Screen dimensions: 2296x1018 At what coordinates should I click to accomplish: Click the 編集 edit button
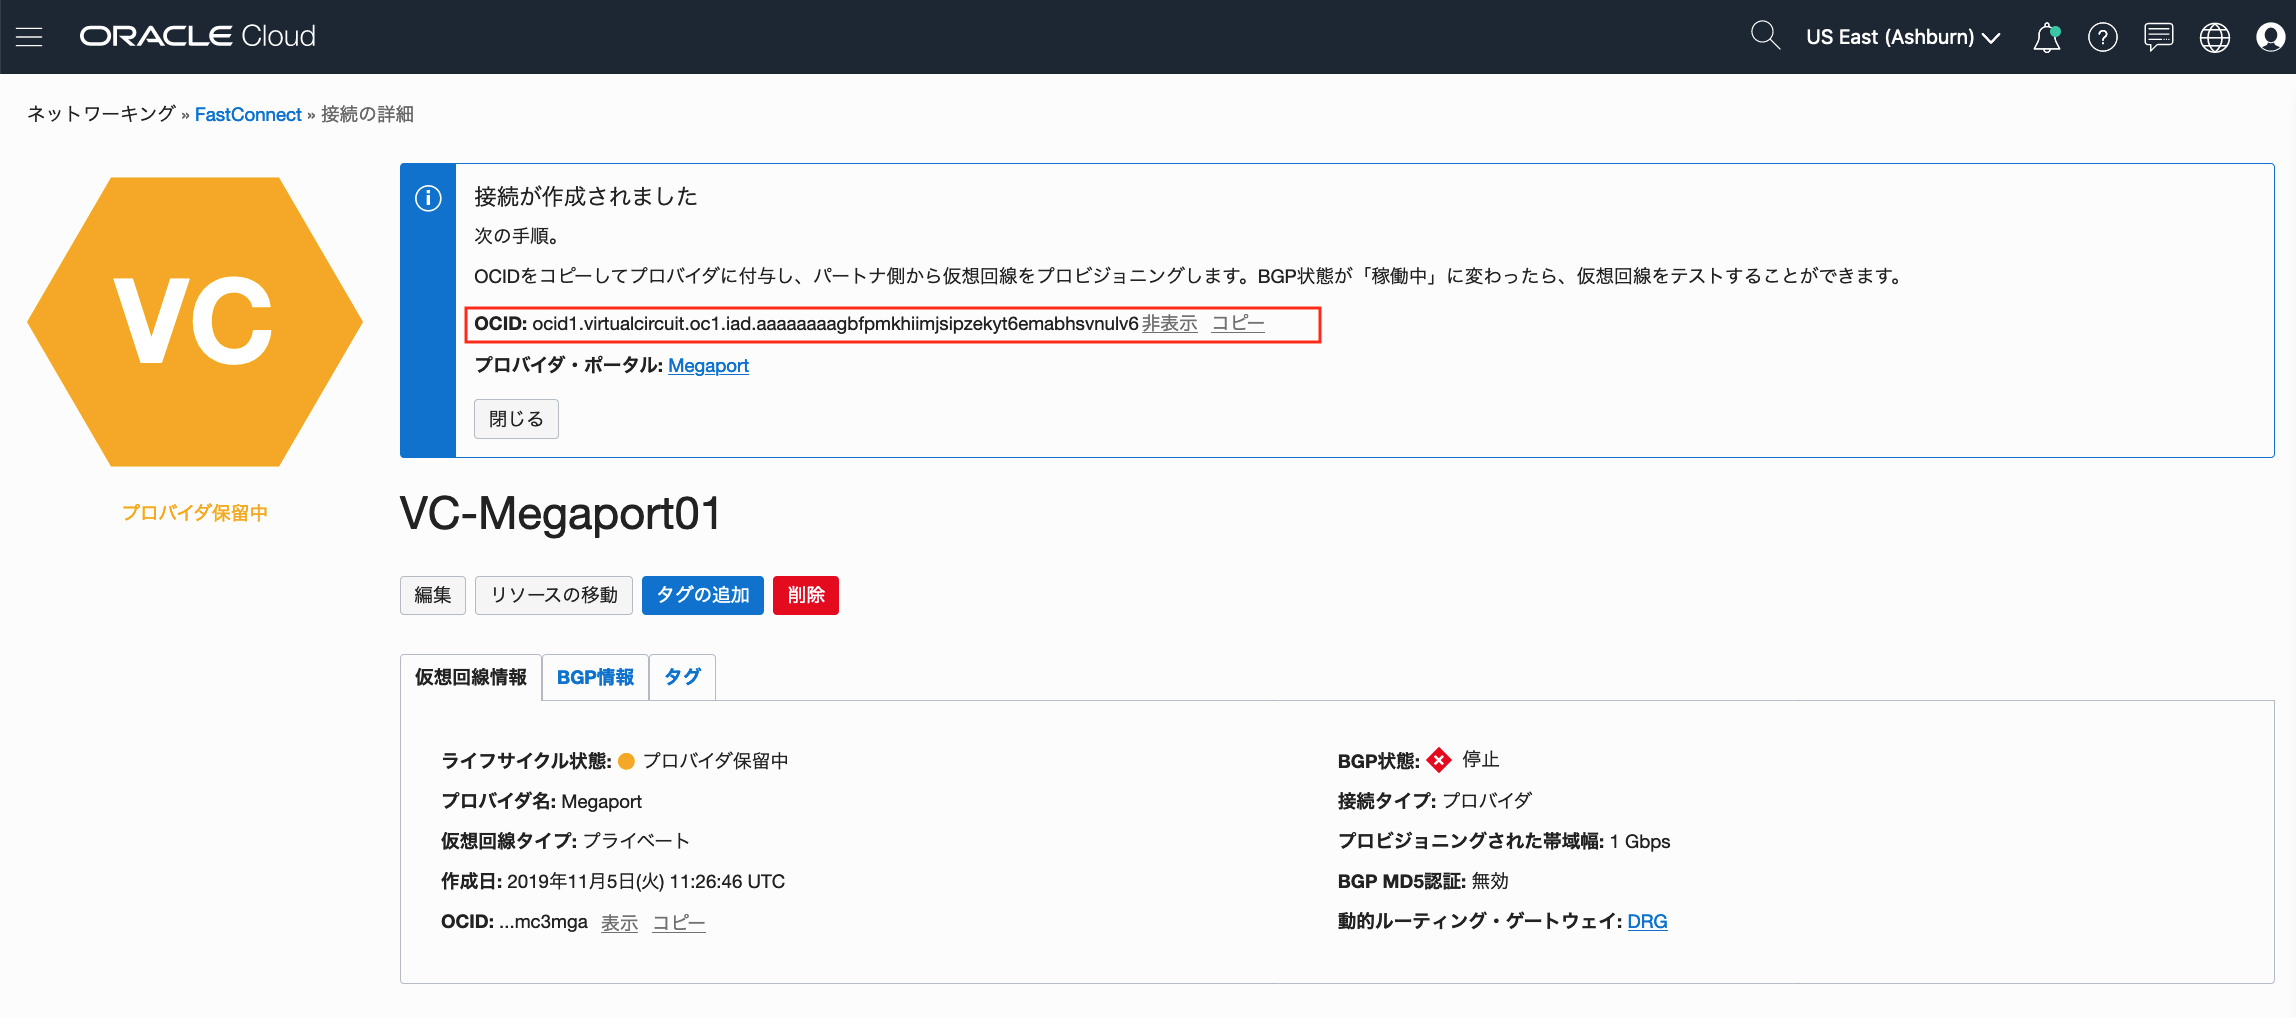coord(433,595)
